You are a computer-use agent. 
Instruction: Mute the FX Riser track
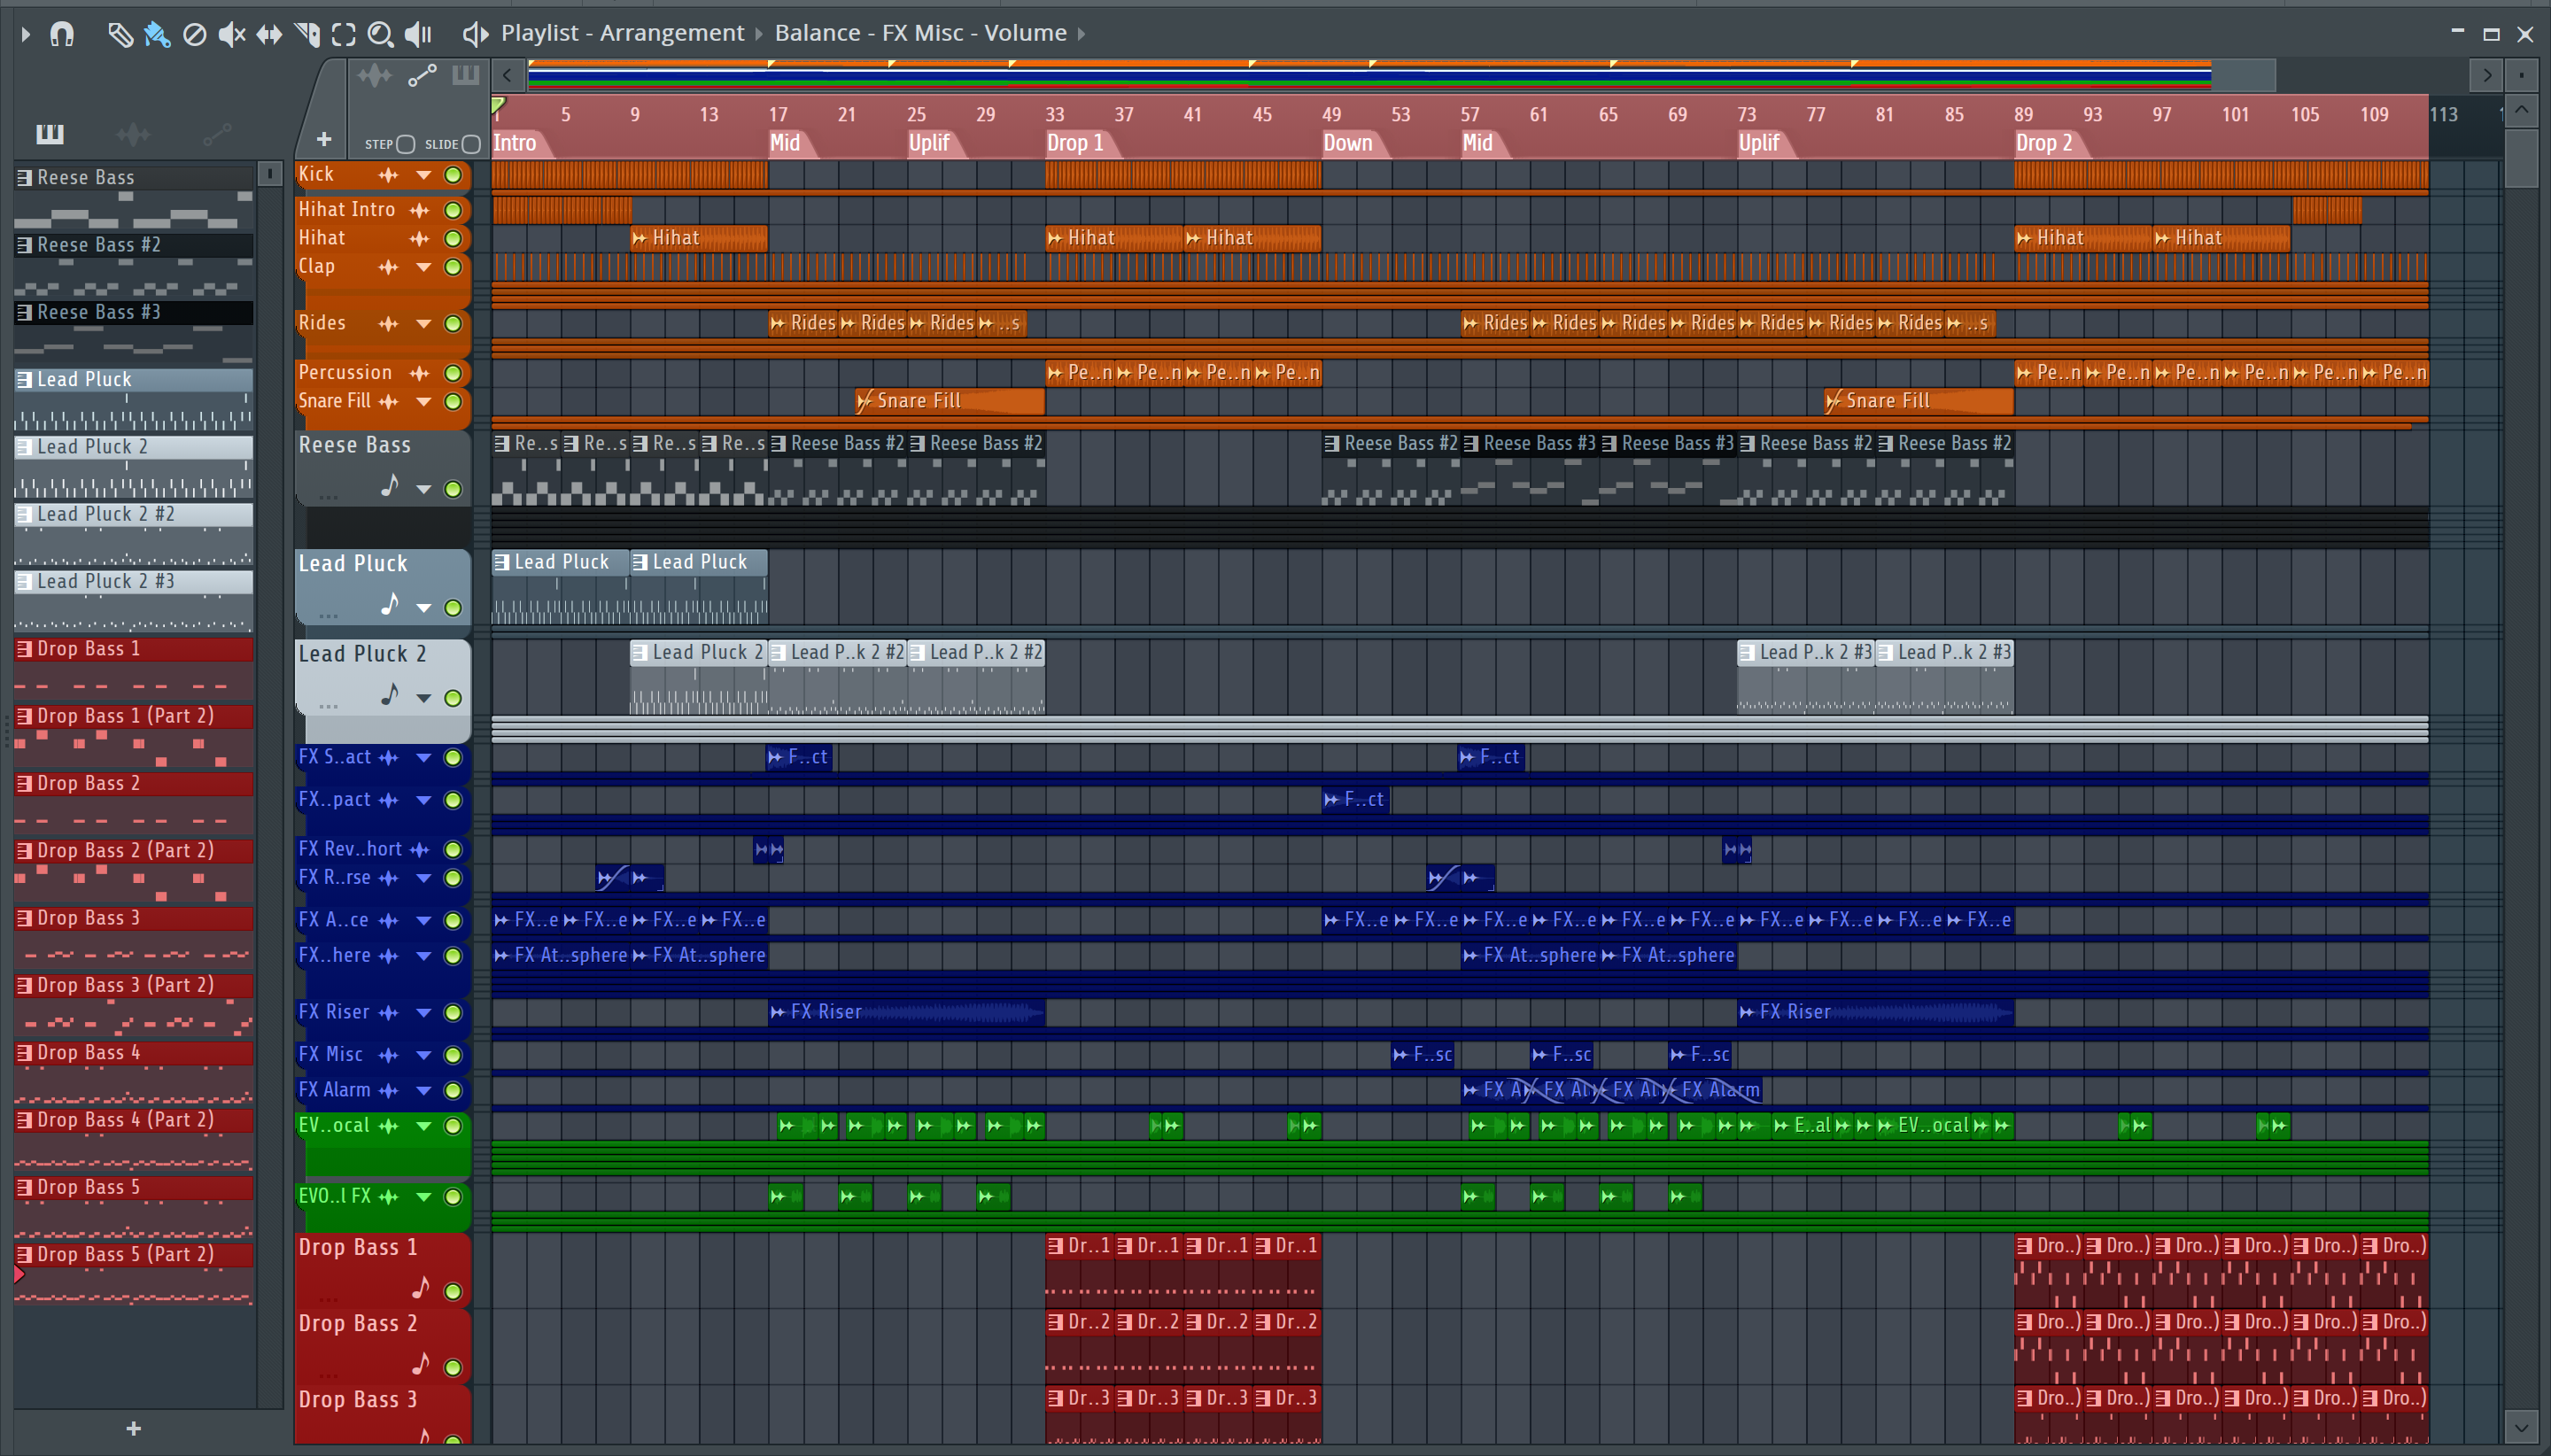453,1013
